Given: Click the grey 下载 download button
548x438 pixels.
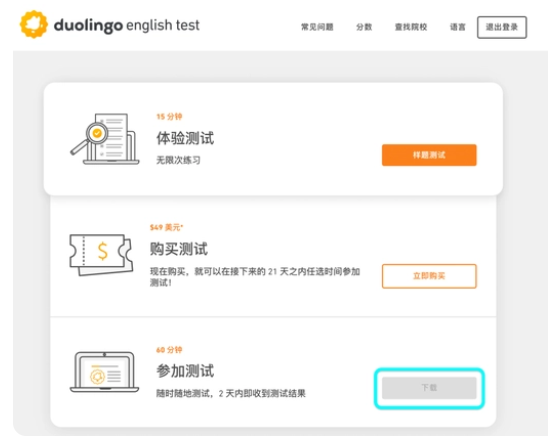Looking at the screenshot, I should coord(429,388).
